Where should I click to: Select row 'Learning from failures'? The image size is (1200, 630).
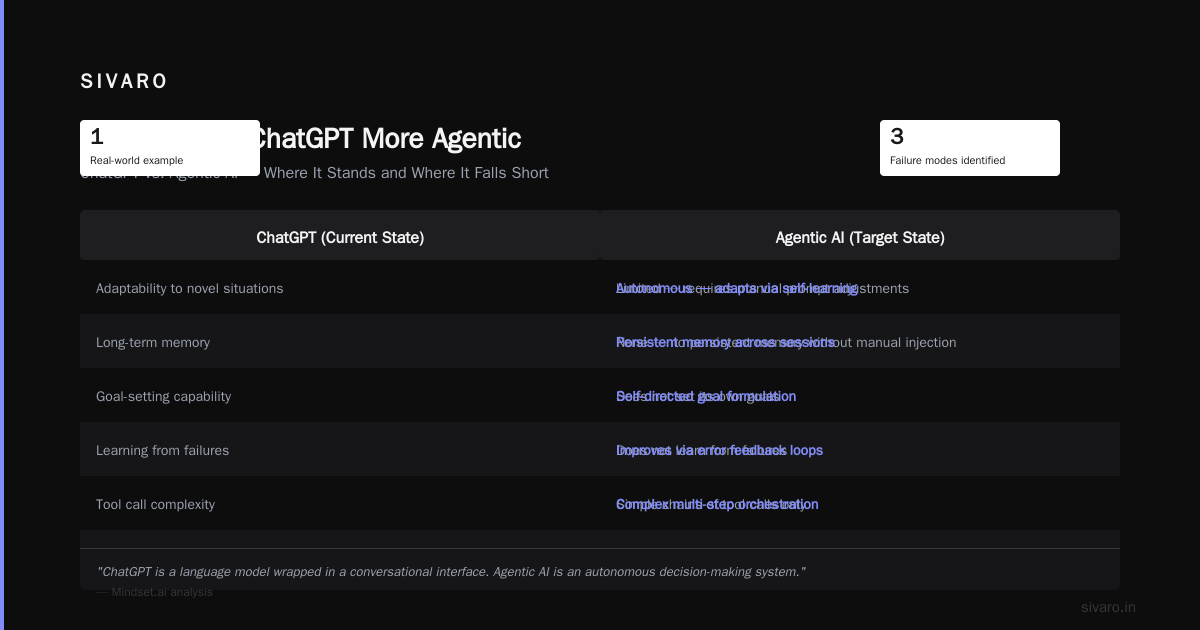click(600, 450)
